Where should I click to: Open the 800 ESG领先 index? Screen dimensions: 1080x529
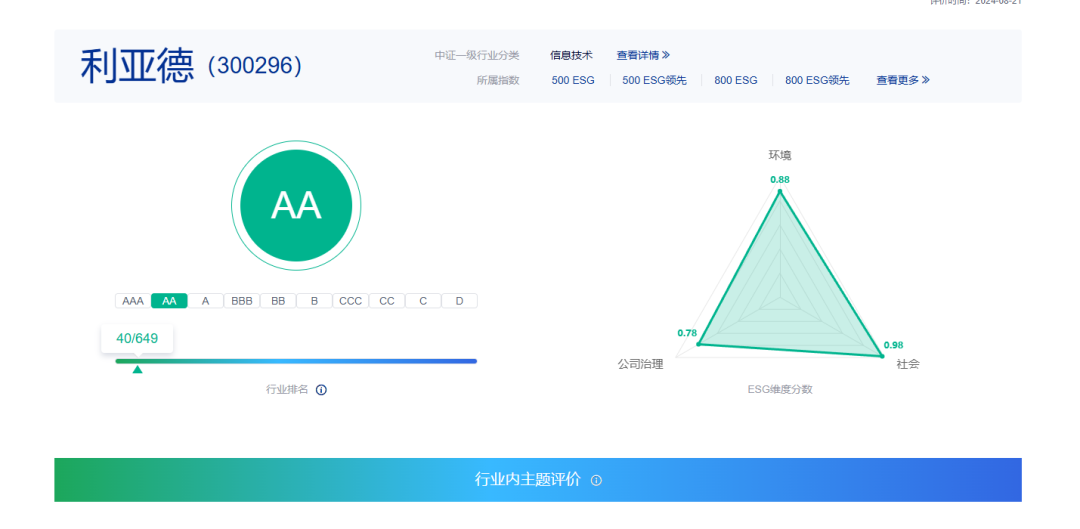click(x=817, y=80)
